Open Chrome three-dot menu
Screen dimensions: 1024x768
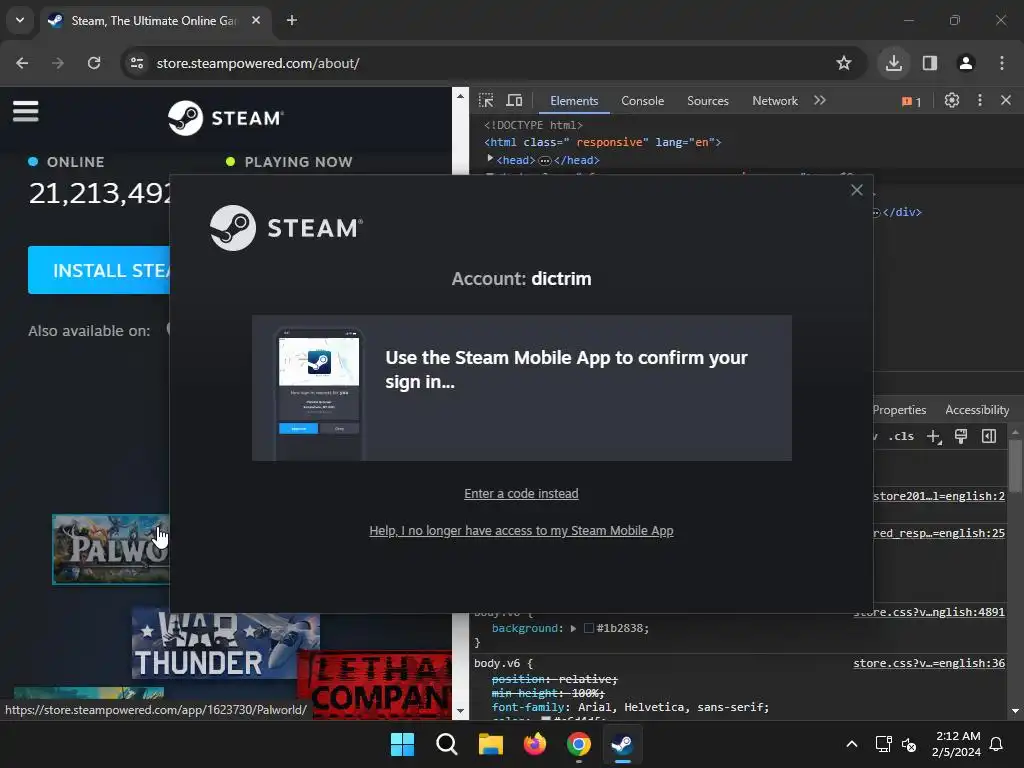tap(1002, 63)
